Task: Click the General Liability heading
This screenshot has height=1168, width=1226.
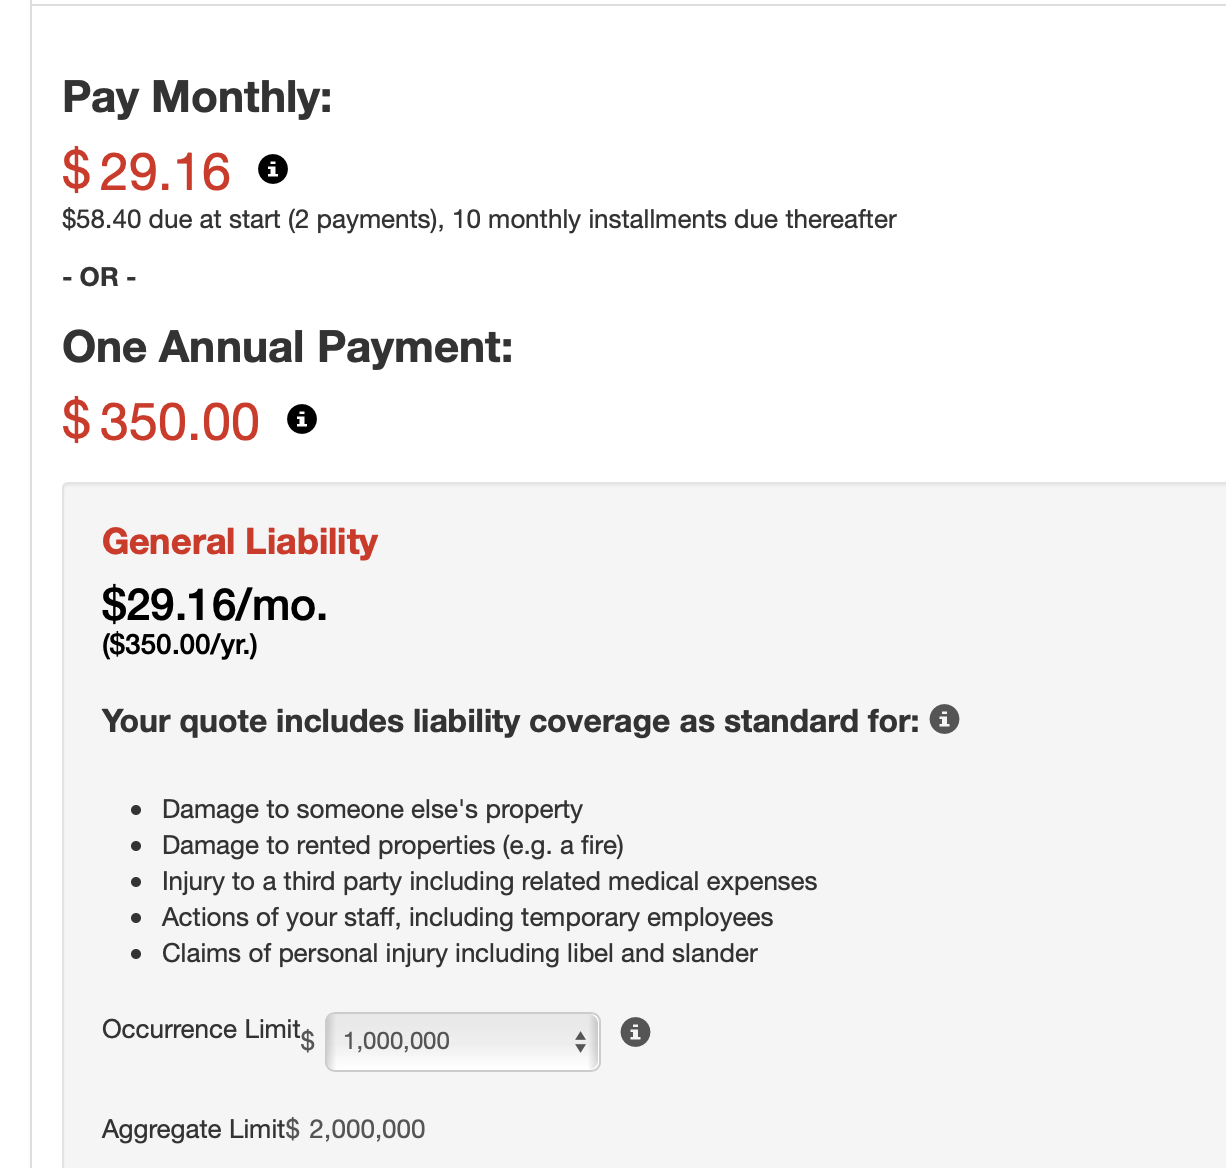Action: (240, 542)
